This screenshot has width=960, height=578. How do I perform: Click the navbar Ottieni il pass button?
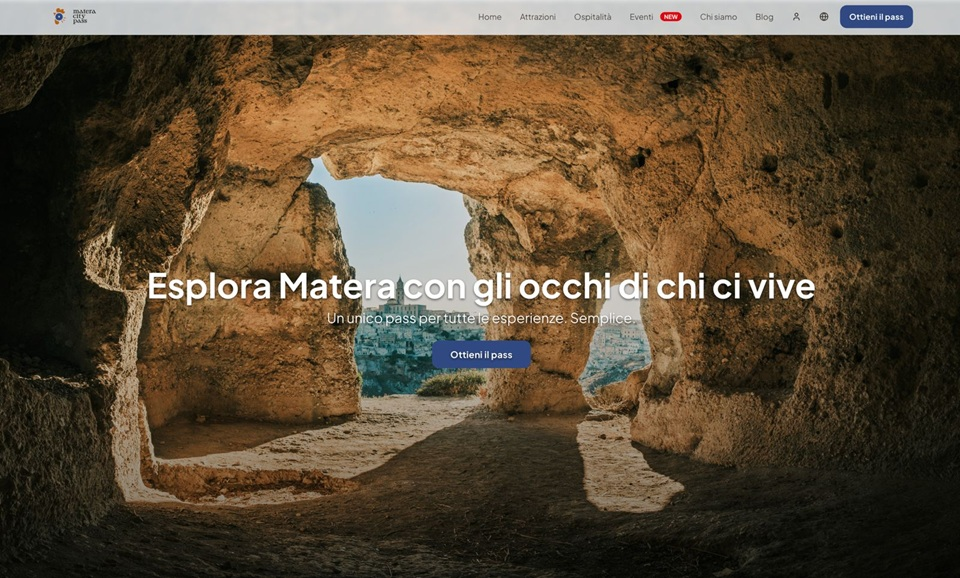[x=875, y=16]
